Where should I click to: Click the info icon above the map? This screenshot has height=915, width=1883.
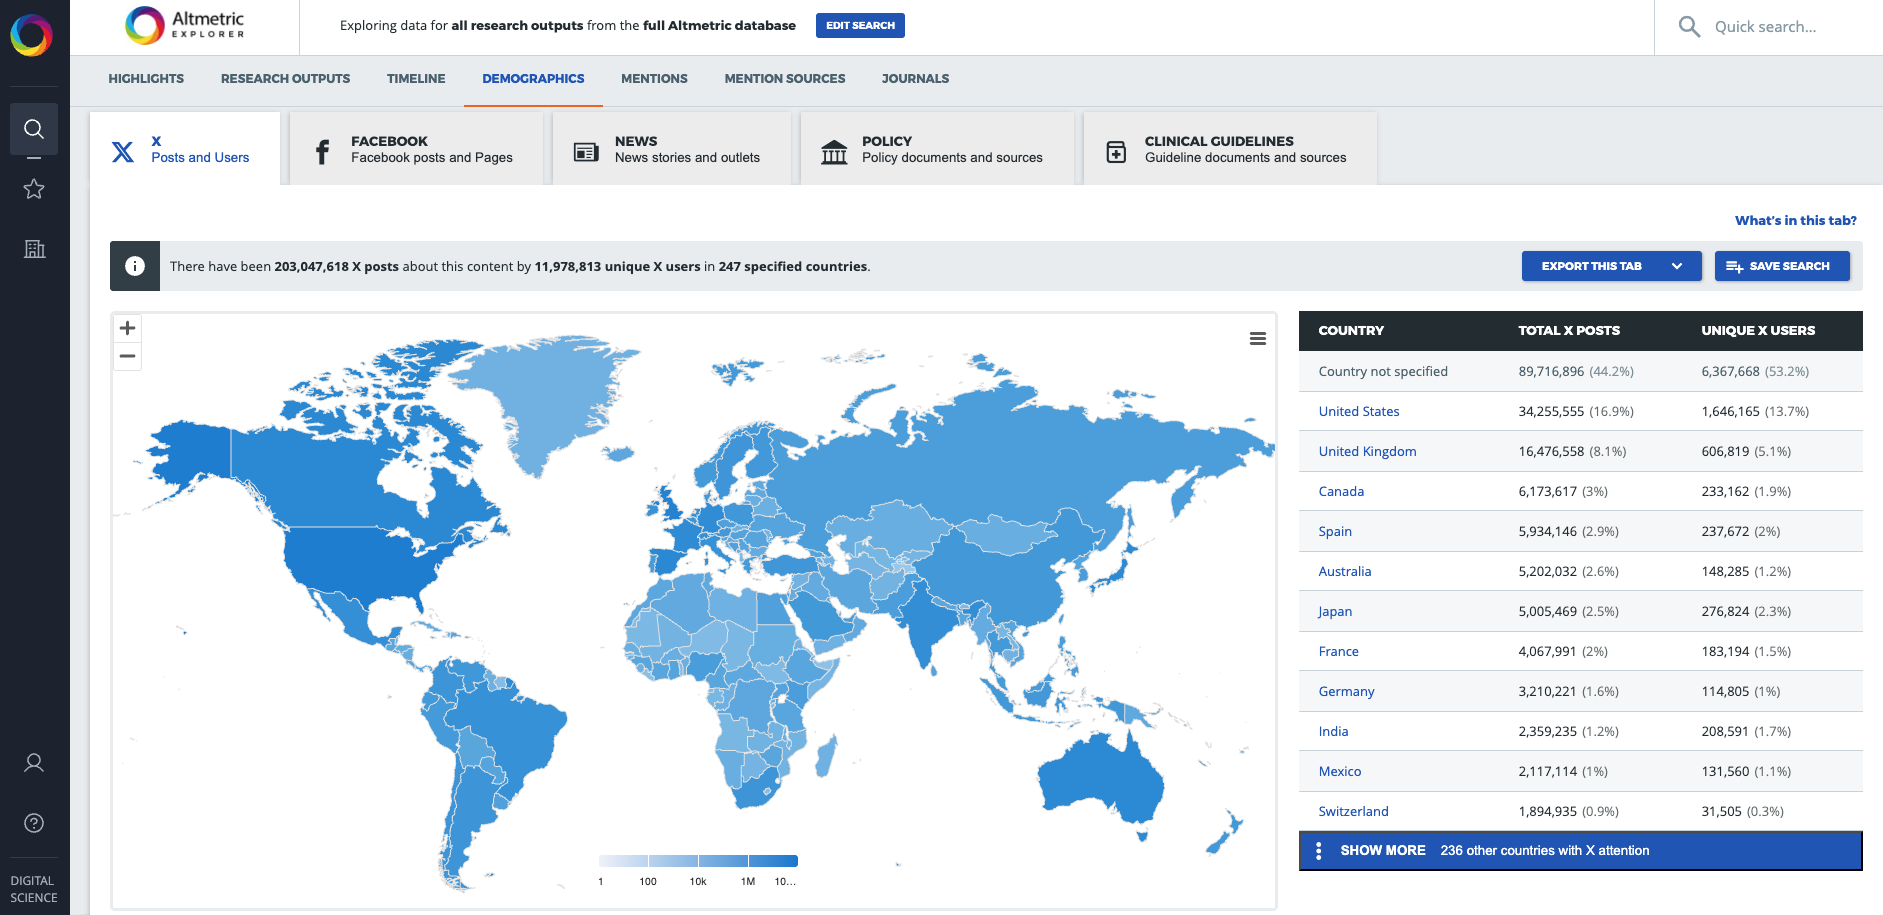point(134,265)
